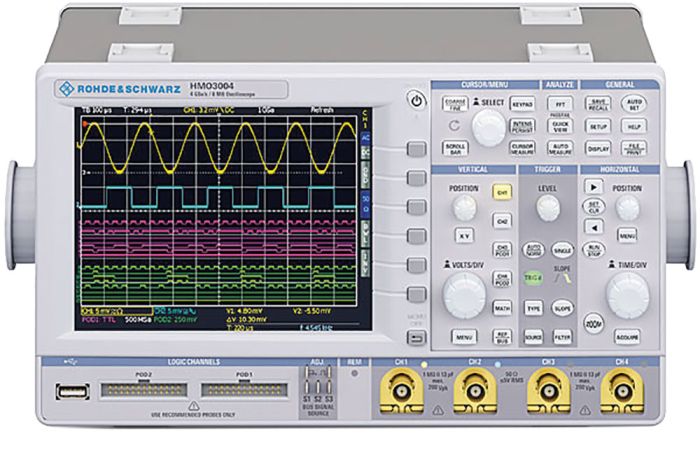The width and height of the screenshot is (700, 457).
Task: Click the FFT analyze button
Action: click(x=560, y=104)
